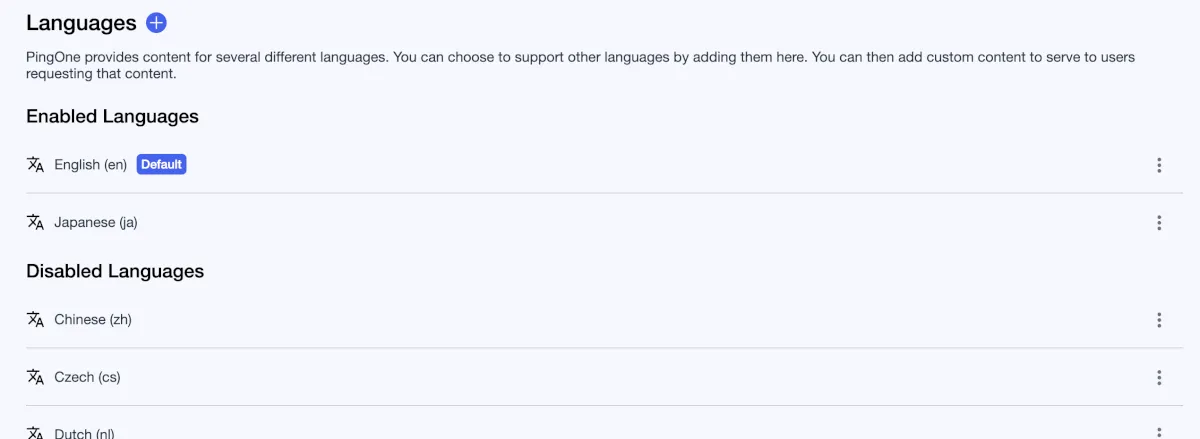Open the options menu for English
Viewport: 1200px width, 439px height.
point(1159,165)
